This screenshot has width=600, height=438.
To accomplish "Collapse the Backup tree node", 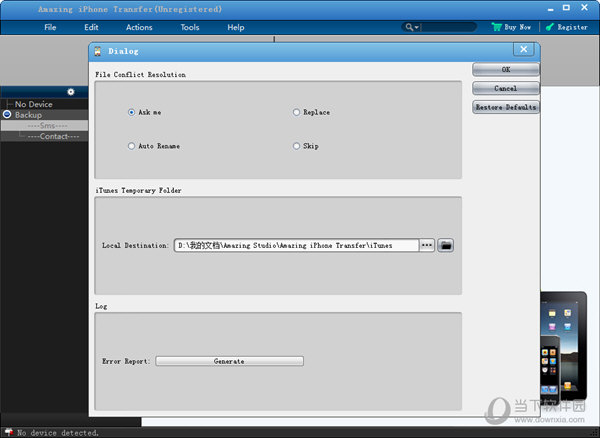I will click(7, 114).
